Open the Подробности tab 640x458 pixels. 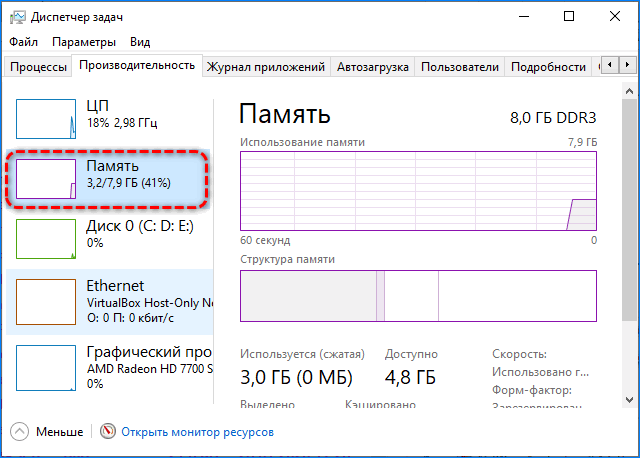548,67
